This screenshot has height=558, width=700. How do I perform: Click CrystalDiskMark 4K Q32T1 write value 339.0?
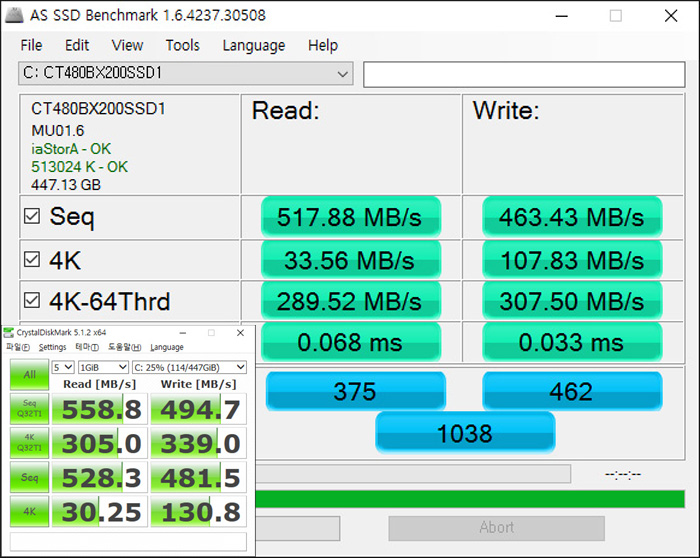(x=199, y=443)
